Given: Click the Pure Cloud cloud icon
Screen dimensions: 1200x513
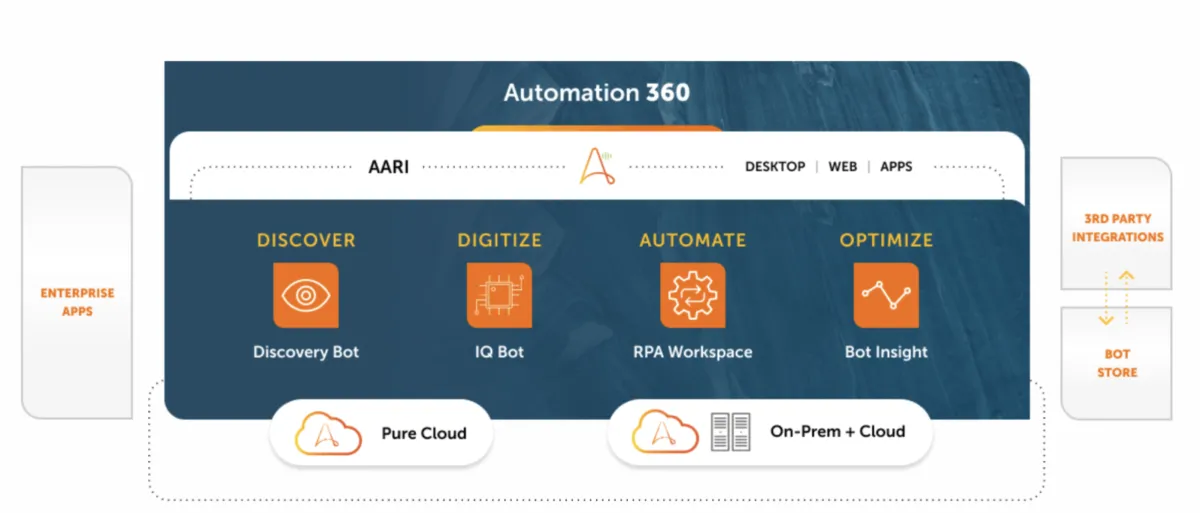Looking at the screenshot, I should (327, 433).
